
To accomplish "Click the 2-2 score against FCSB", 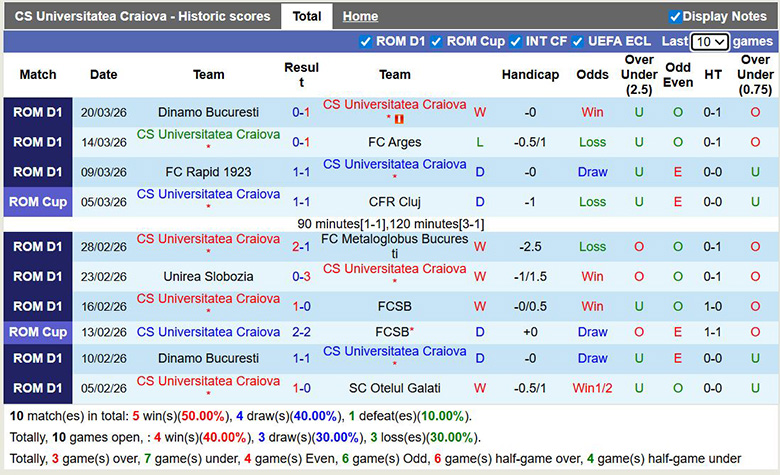I will click(x=301, y=332).
